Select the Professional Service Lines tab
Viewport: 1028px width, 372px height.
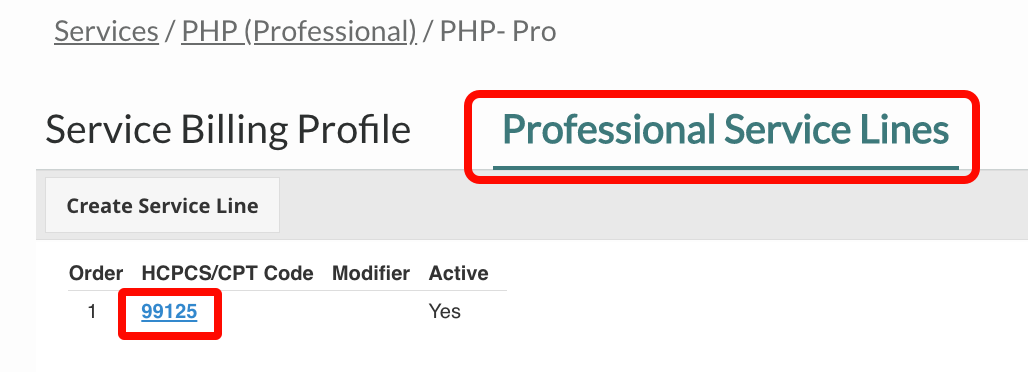726,130
